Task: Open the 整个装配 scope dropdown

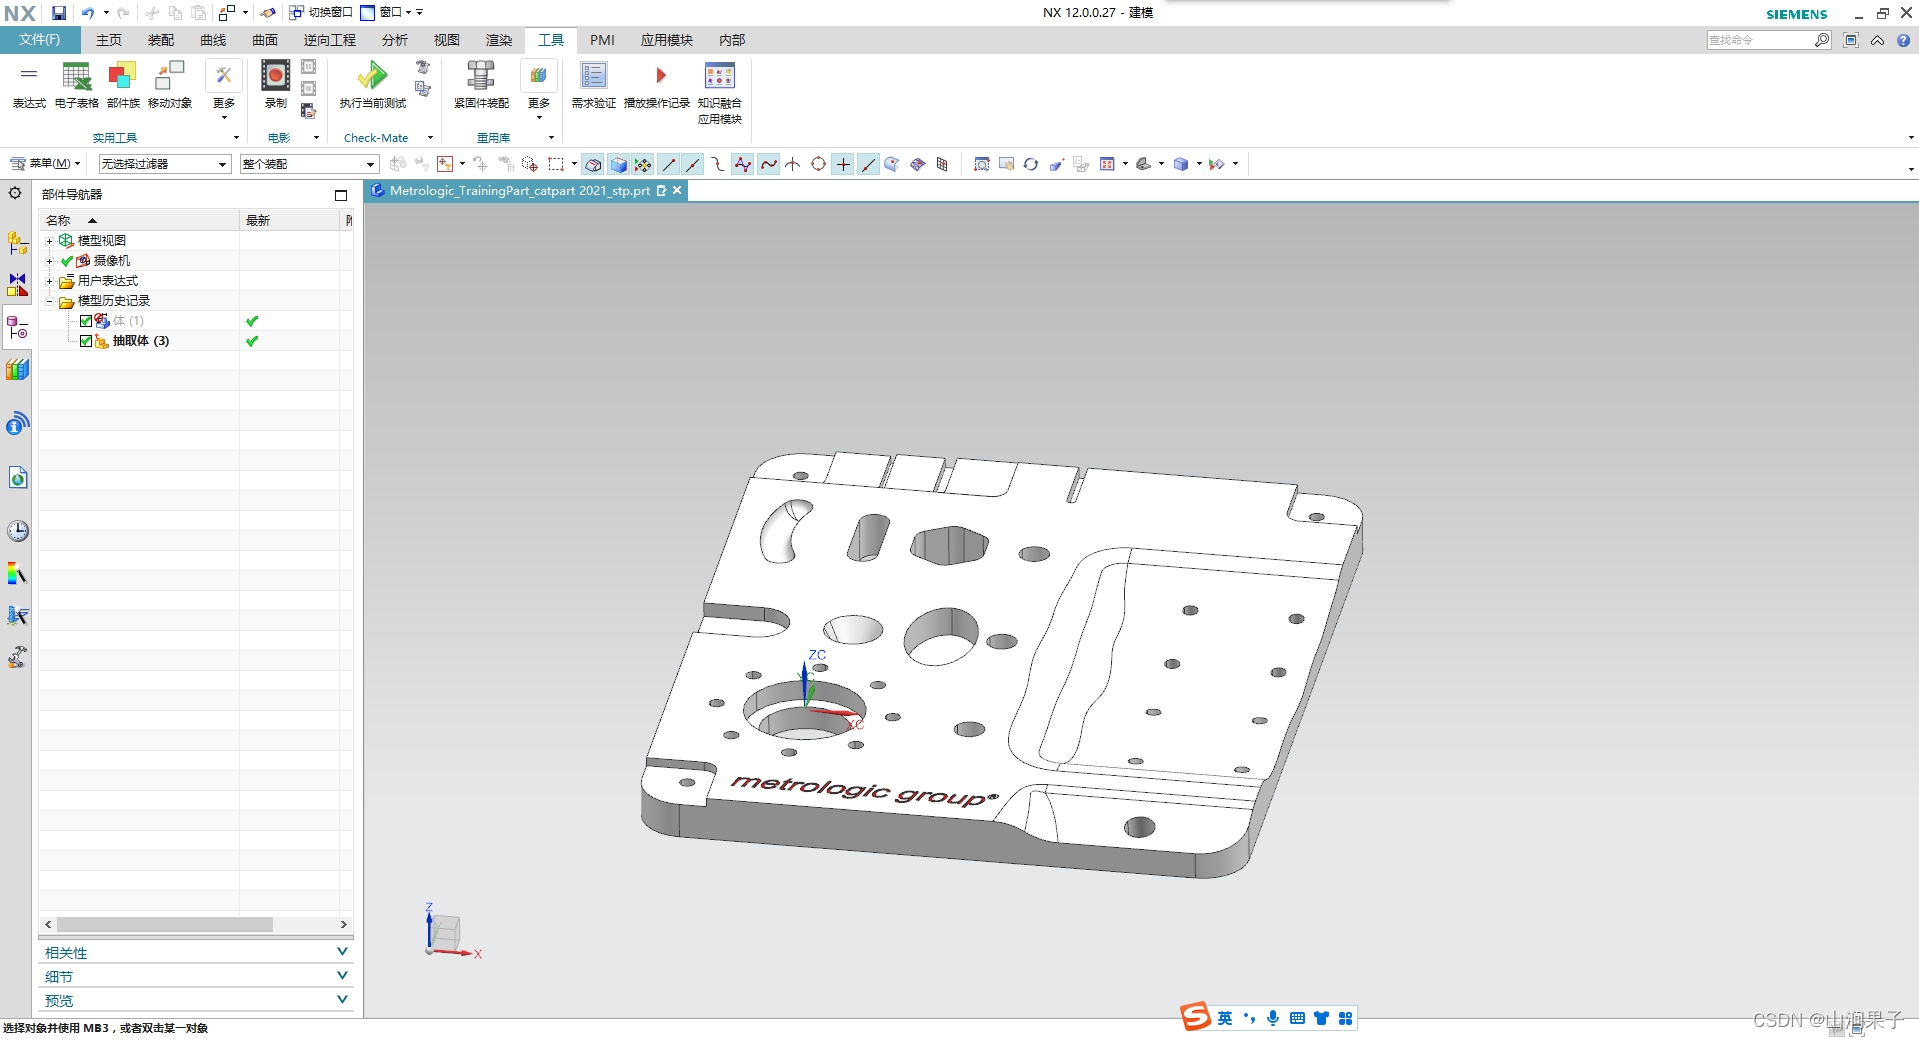Action: coord(309,164)
